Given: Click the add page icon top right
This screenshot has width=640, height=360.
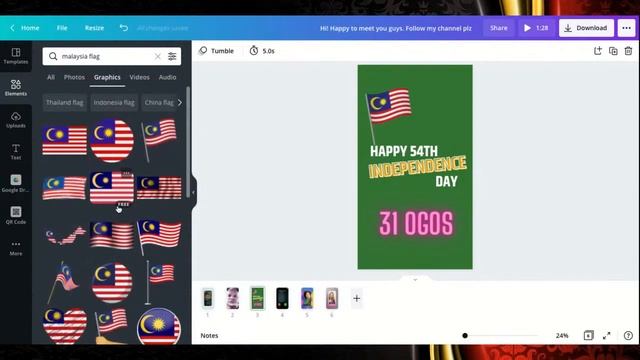Looking at the screenshot, I should (x=598, y=51).
